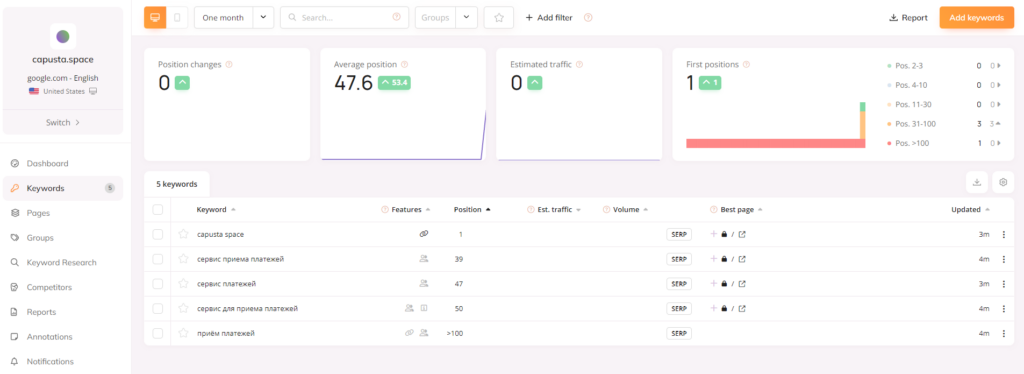The image size is (1024, 374).
Task: Check the приём платежей row checkbox
Action: click(157, 334)
